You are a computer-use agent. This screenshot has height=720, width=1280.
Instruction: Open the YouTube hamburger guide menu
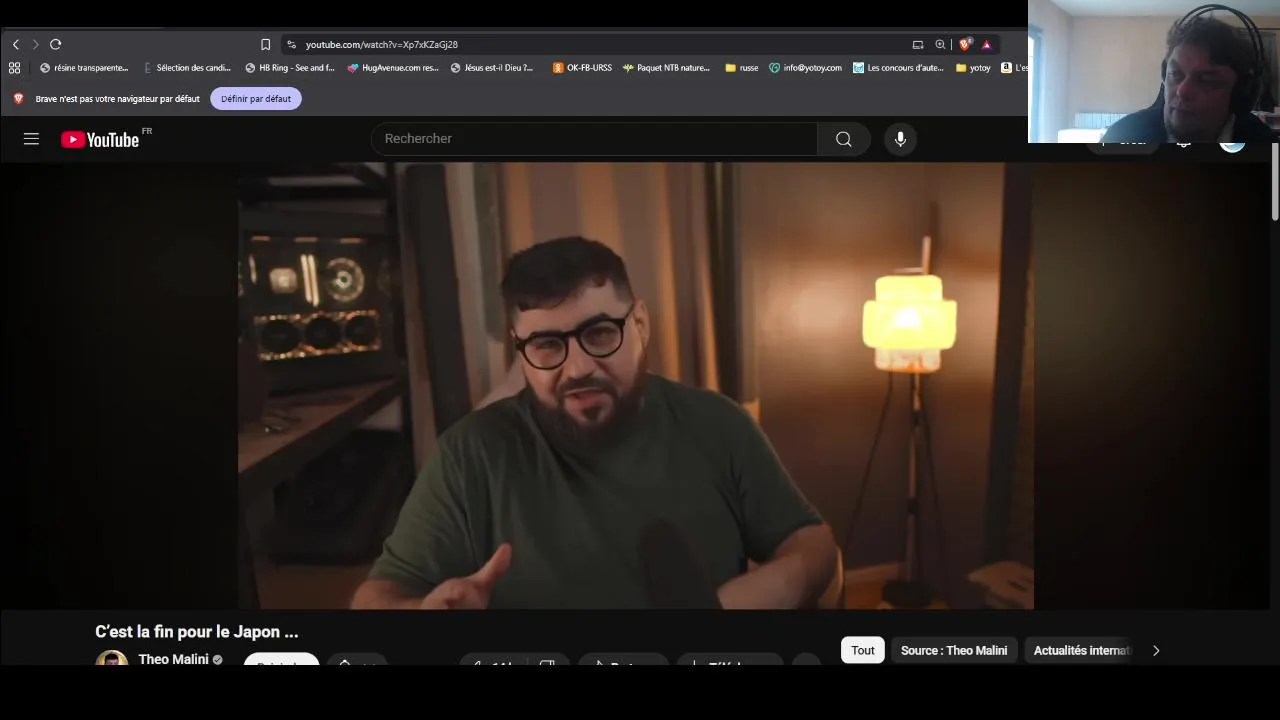(x=31, y=139)
